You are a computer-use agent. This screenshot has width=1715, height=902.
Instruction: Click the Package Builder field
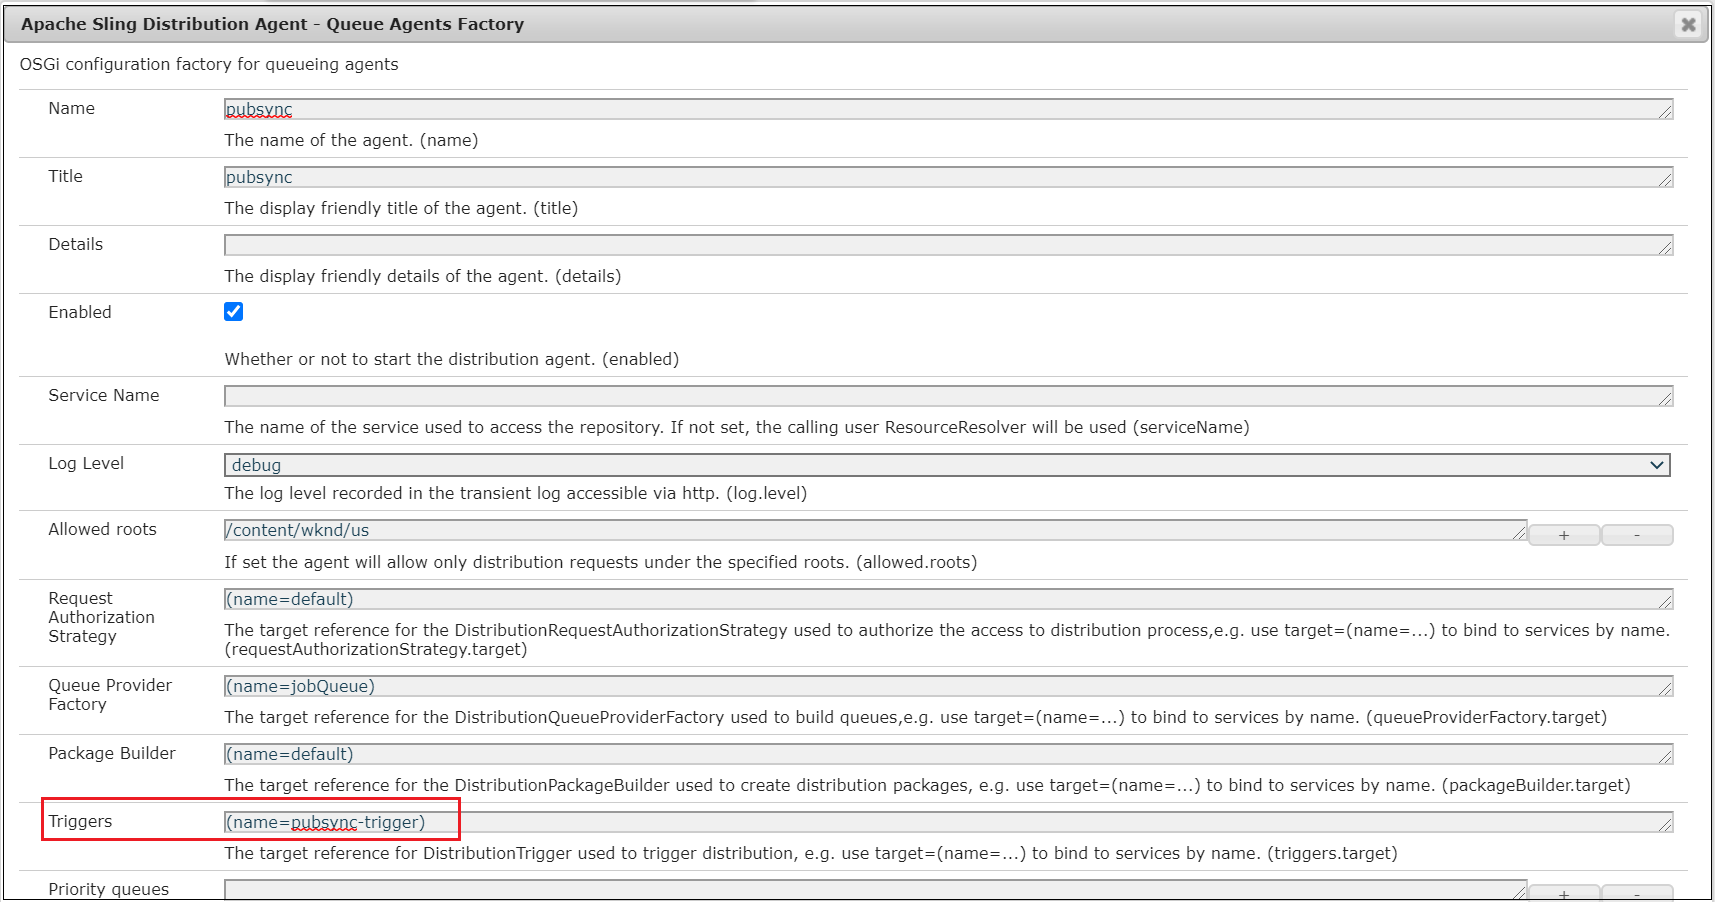click(x=948, y=754)
